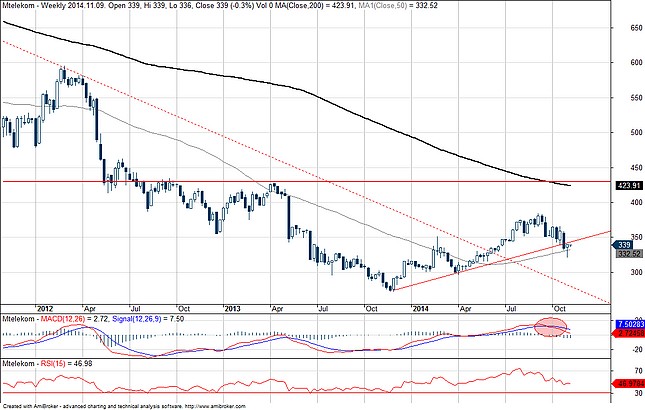The width and height of the screenshot is (645, 410).
Task: Click the 423.91 MA200 price label
Action: 629,186
